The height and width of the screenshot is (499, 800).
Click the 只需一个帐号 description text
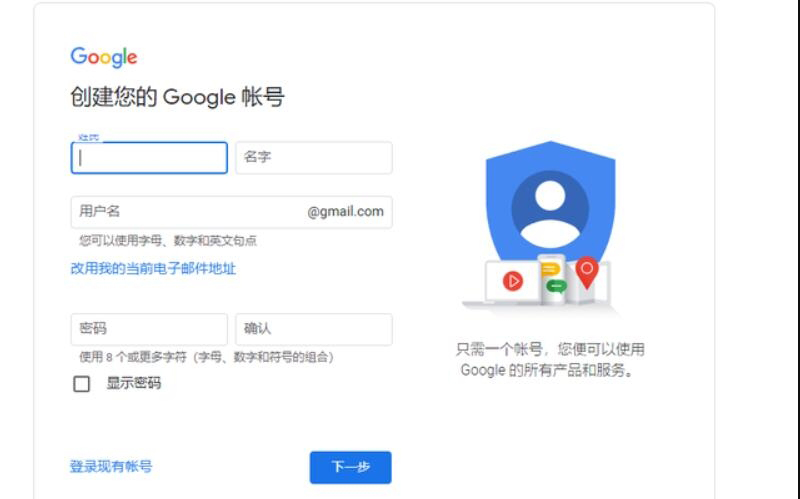point(550,360)
